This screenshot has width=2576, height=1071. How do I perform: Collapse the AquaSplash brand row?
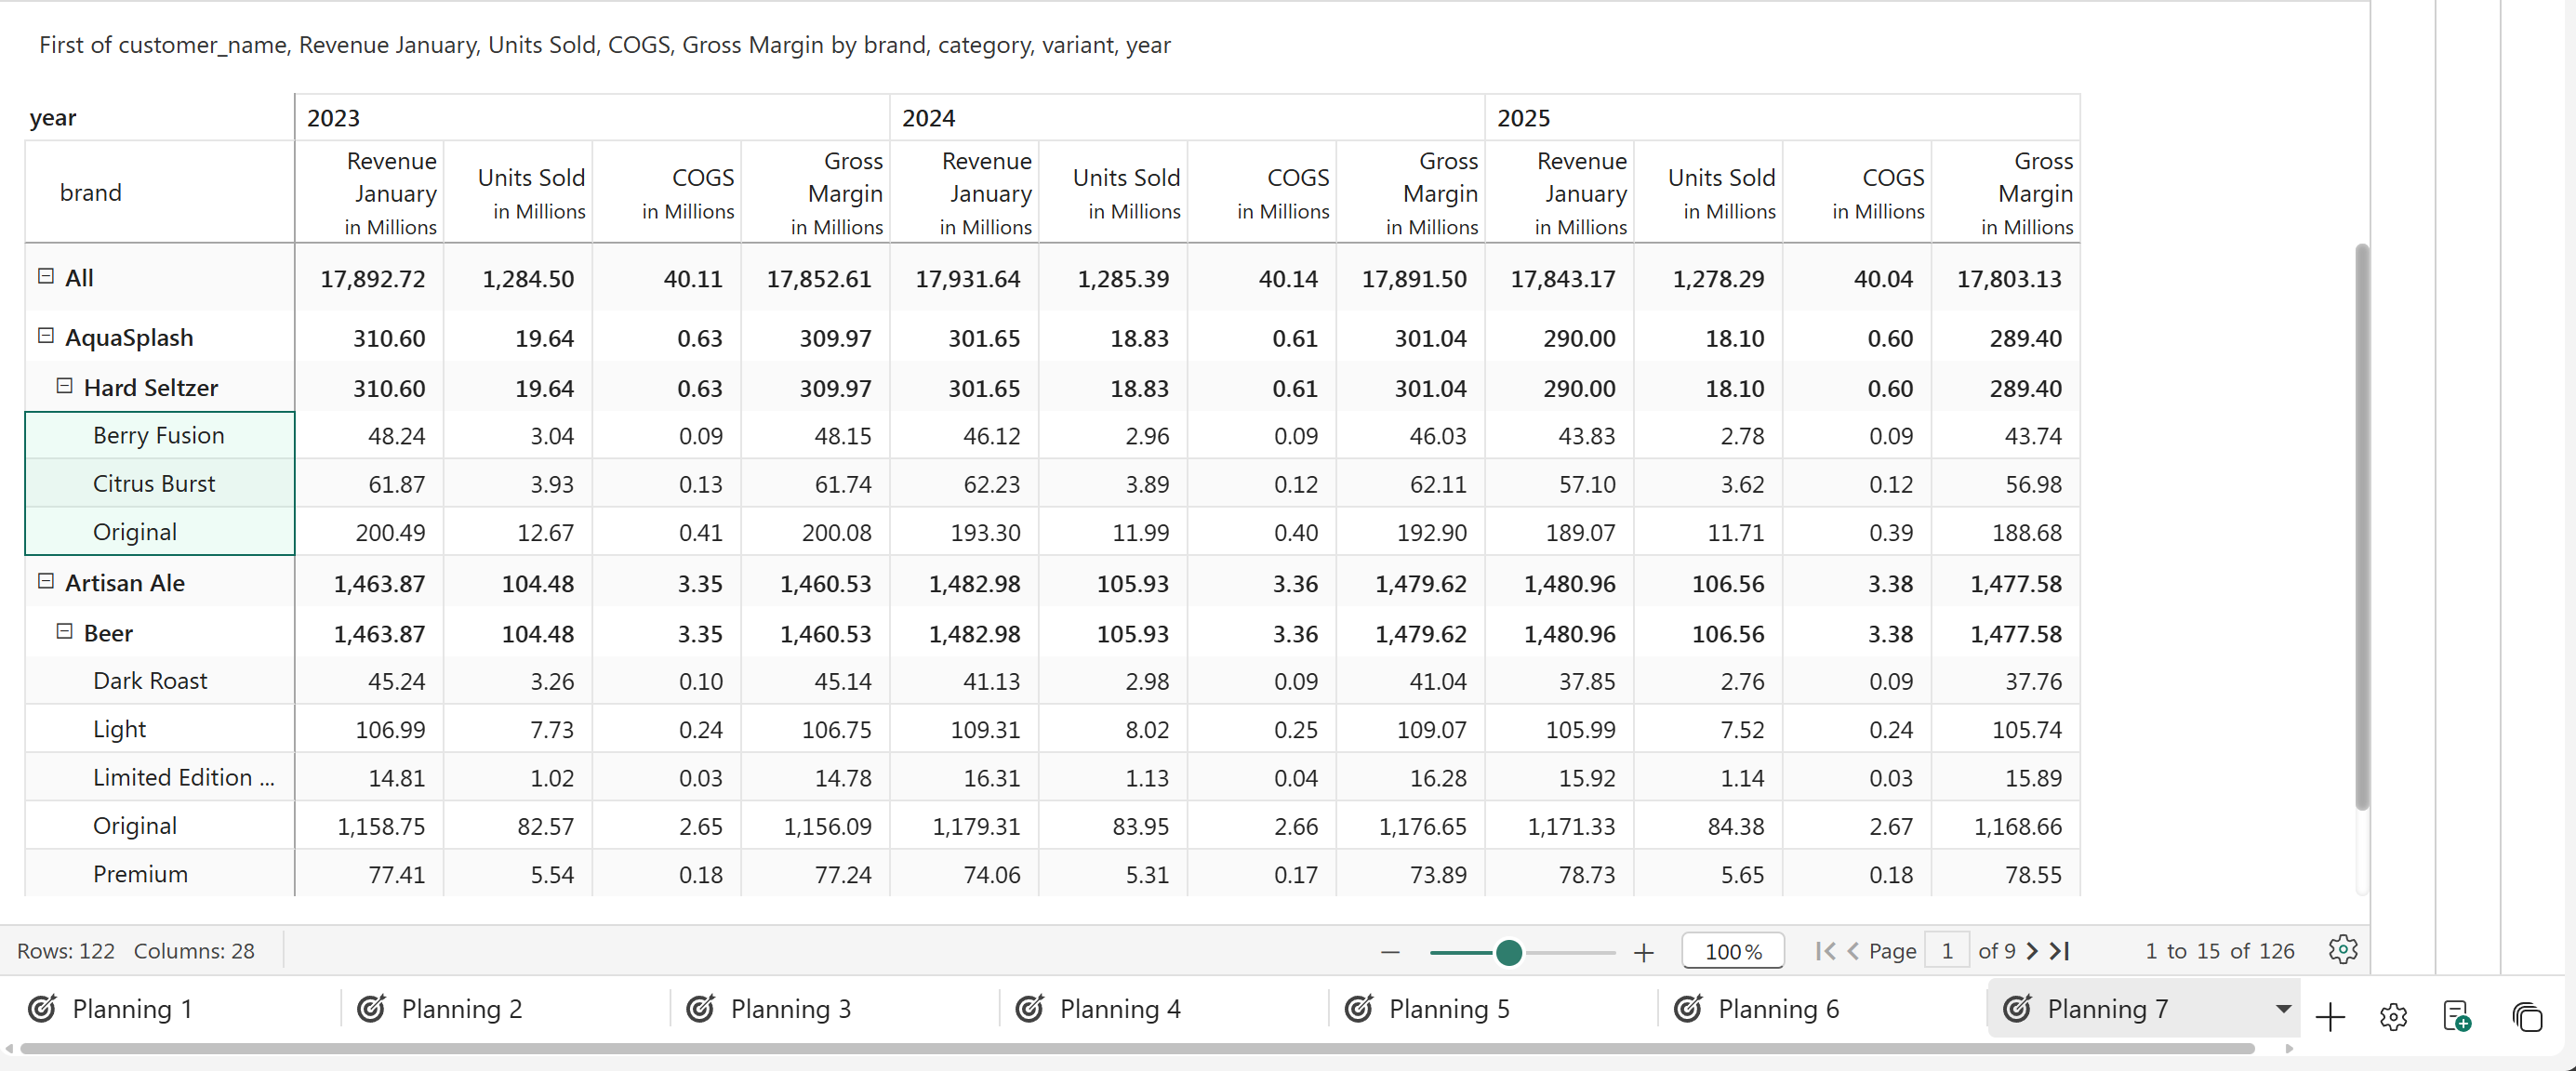coord(46,336)
